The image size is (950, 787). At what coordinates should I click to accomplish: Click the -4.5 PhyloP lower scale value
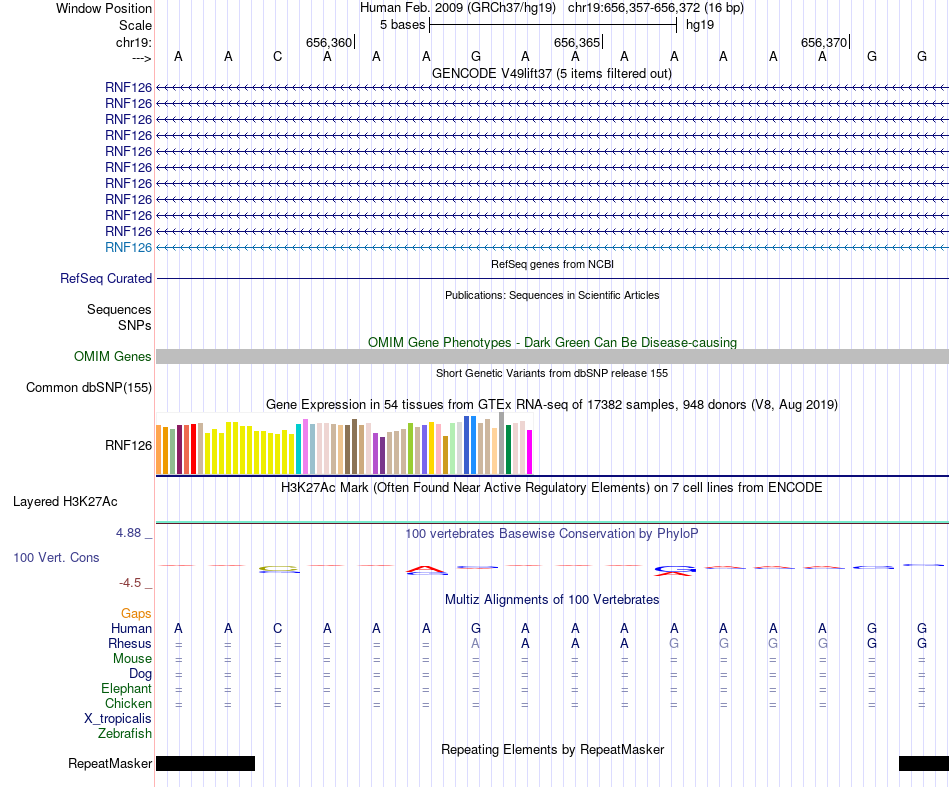coord(130,583)
